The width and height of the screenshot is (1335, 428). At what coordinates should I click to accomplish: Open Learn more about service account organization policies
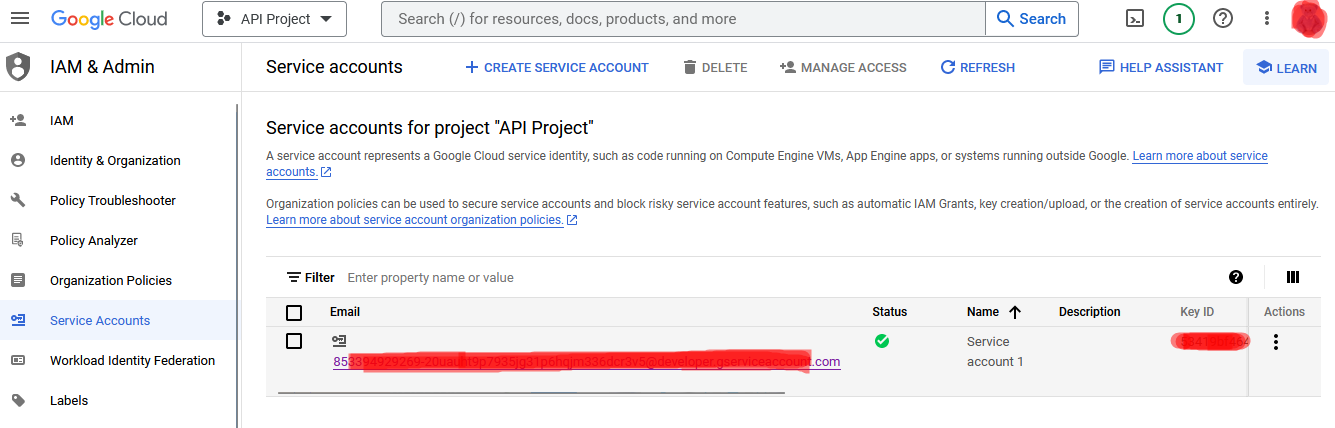(x=414, y=220)
